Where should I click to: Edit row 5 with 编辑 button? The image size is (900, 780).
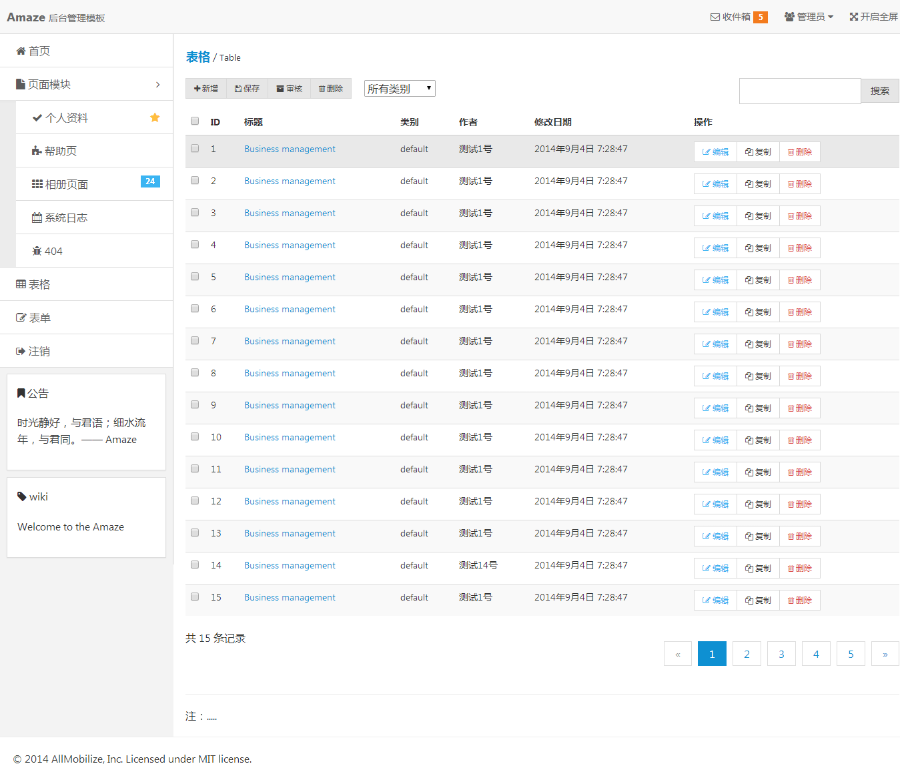click(x=715, y=280)
